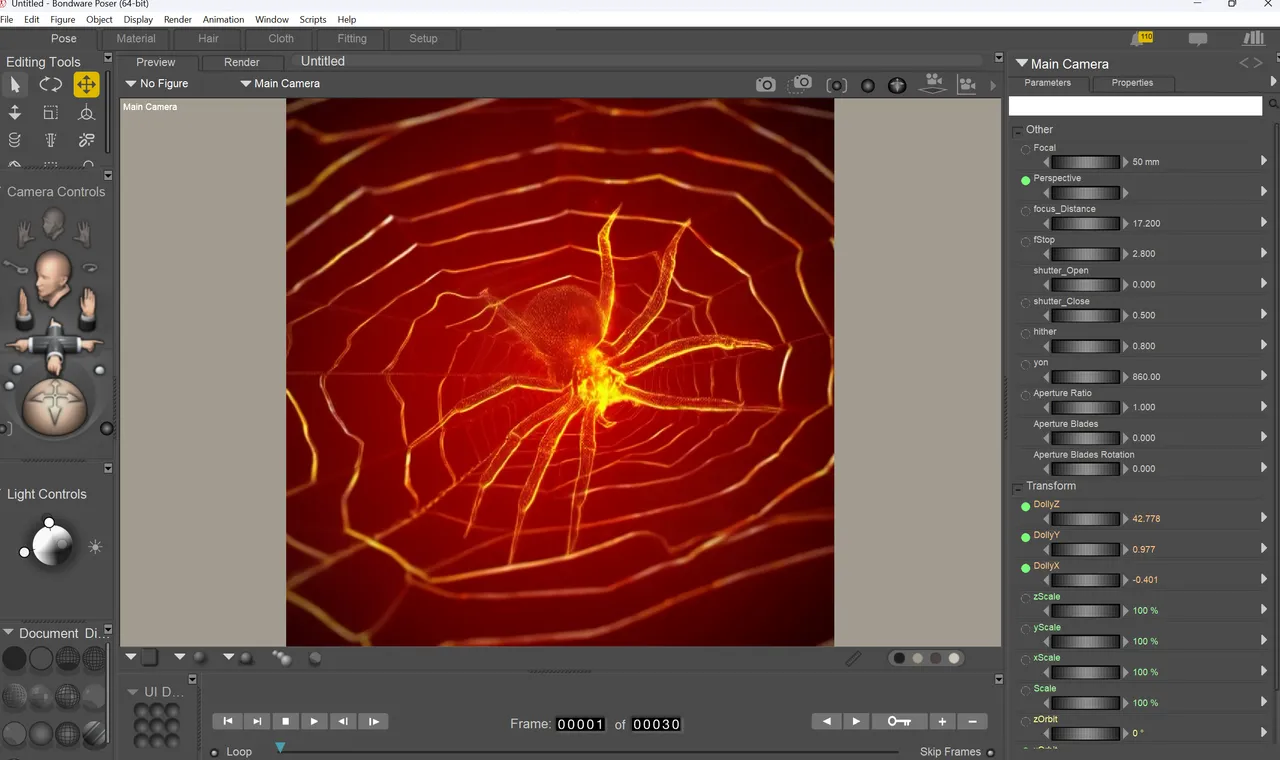Click the sun-shaped icon in Light Controls
The width and height of the screenshot is (1280, 760).
[x=95, y=547]
